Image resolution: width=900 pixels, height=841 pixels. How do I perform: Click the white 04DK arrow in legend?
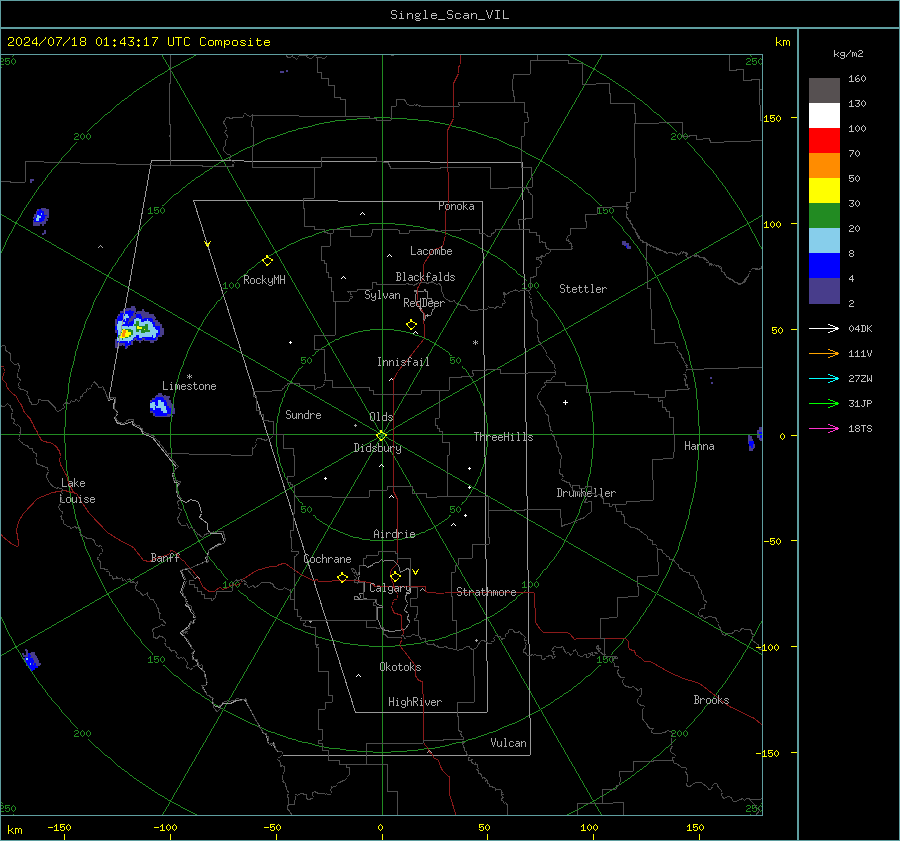point(824,328)
